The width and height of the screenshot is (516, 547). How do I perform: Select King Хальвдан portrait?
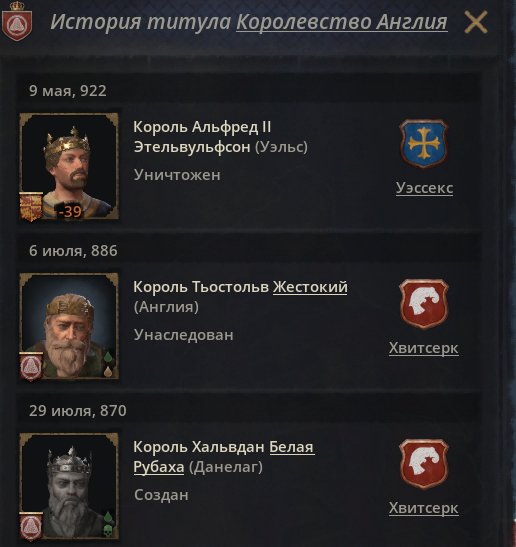coord(69,486)
